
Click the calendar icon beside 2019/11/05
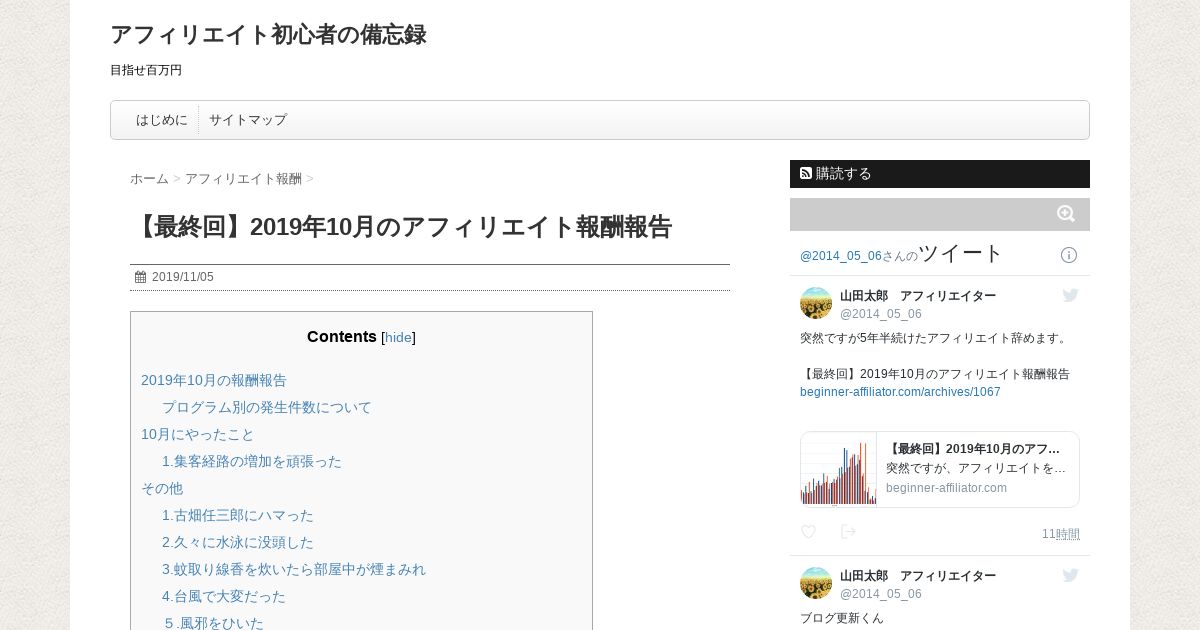coord(141,277)
